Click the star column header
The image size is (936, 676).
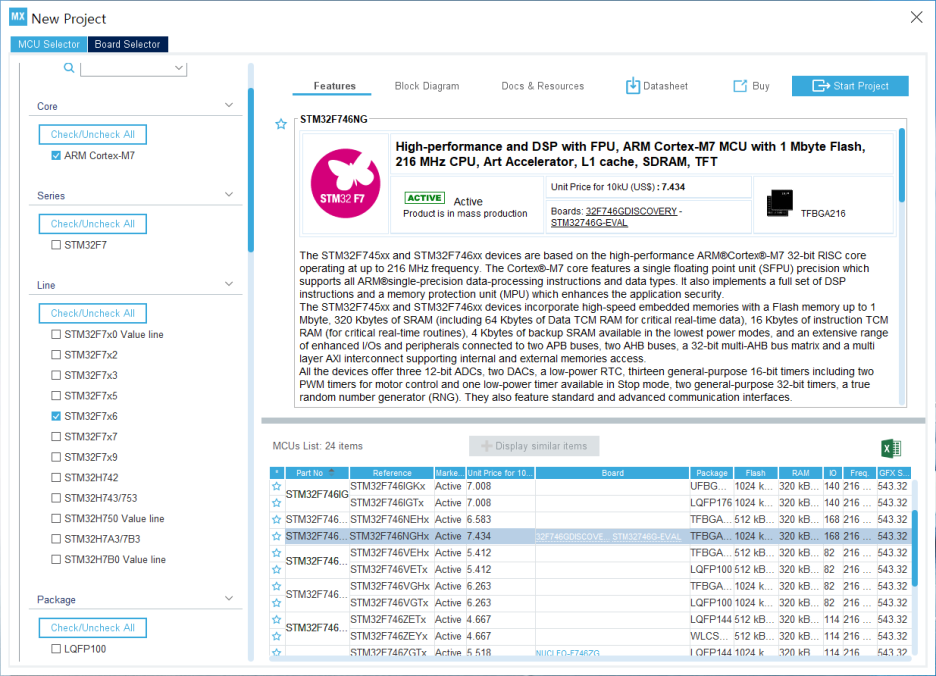(277, 473)
